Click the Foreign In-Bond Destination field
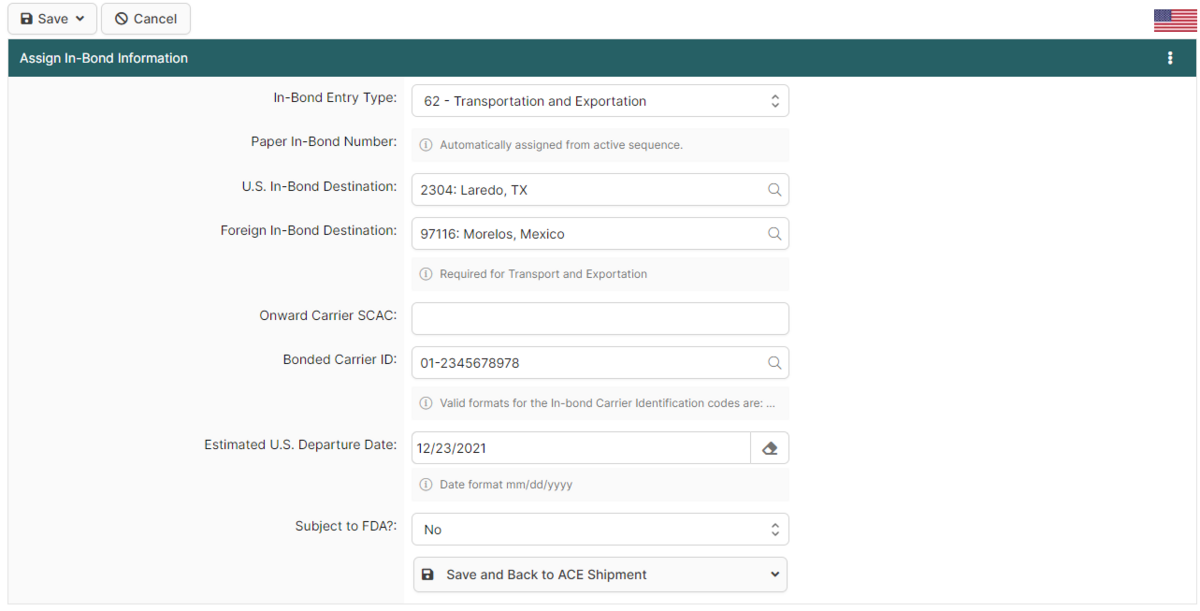 coord(585,234)
